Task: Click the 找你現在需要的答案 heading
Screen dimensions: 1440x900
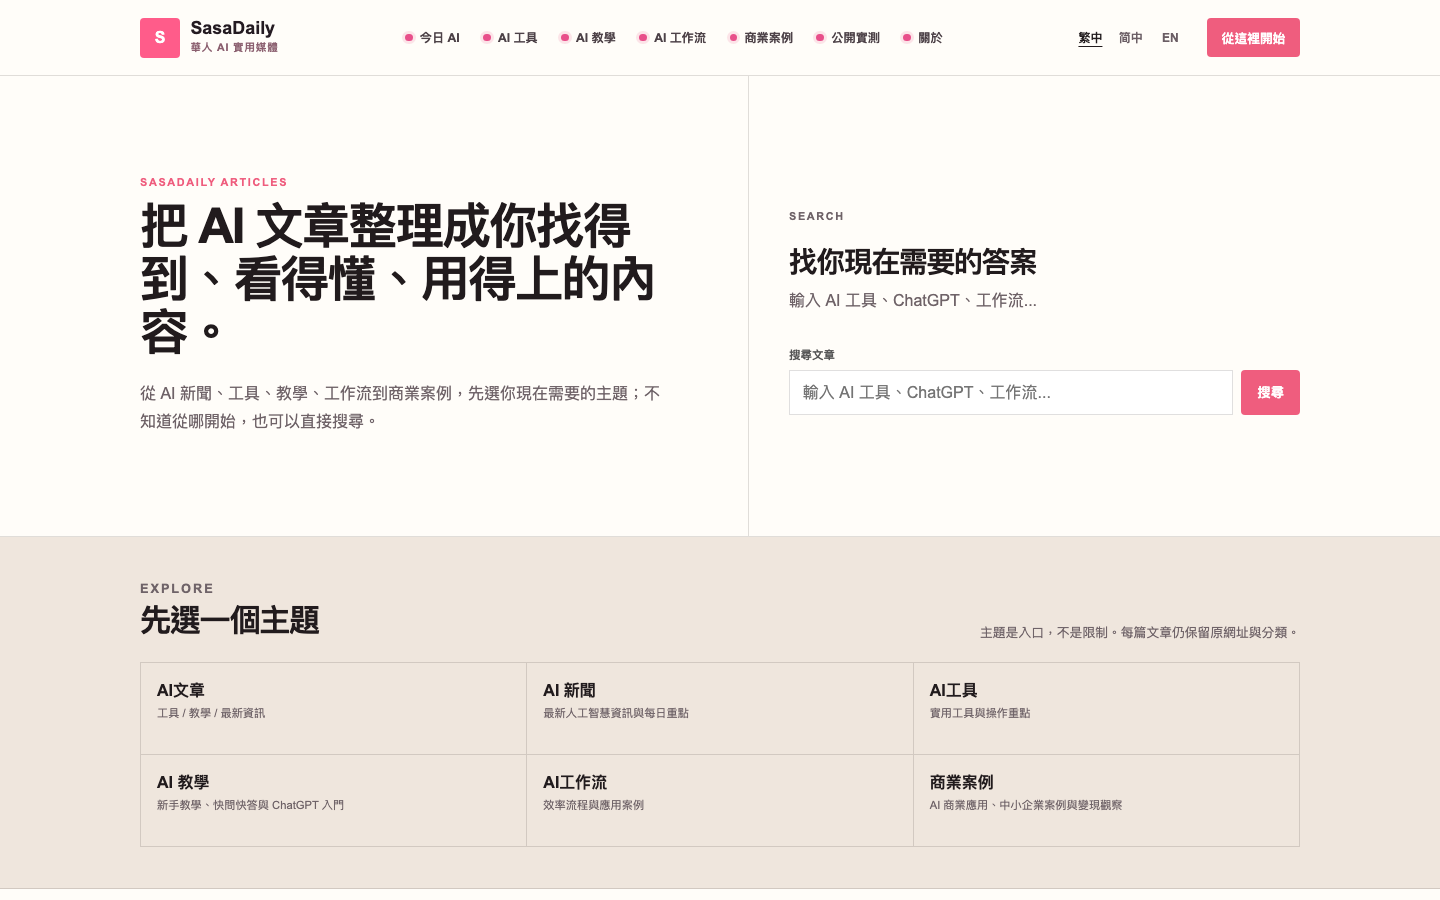Action: (x=912, y=262)
